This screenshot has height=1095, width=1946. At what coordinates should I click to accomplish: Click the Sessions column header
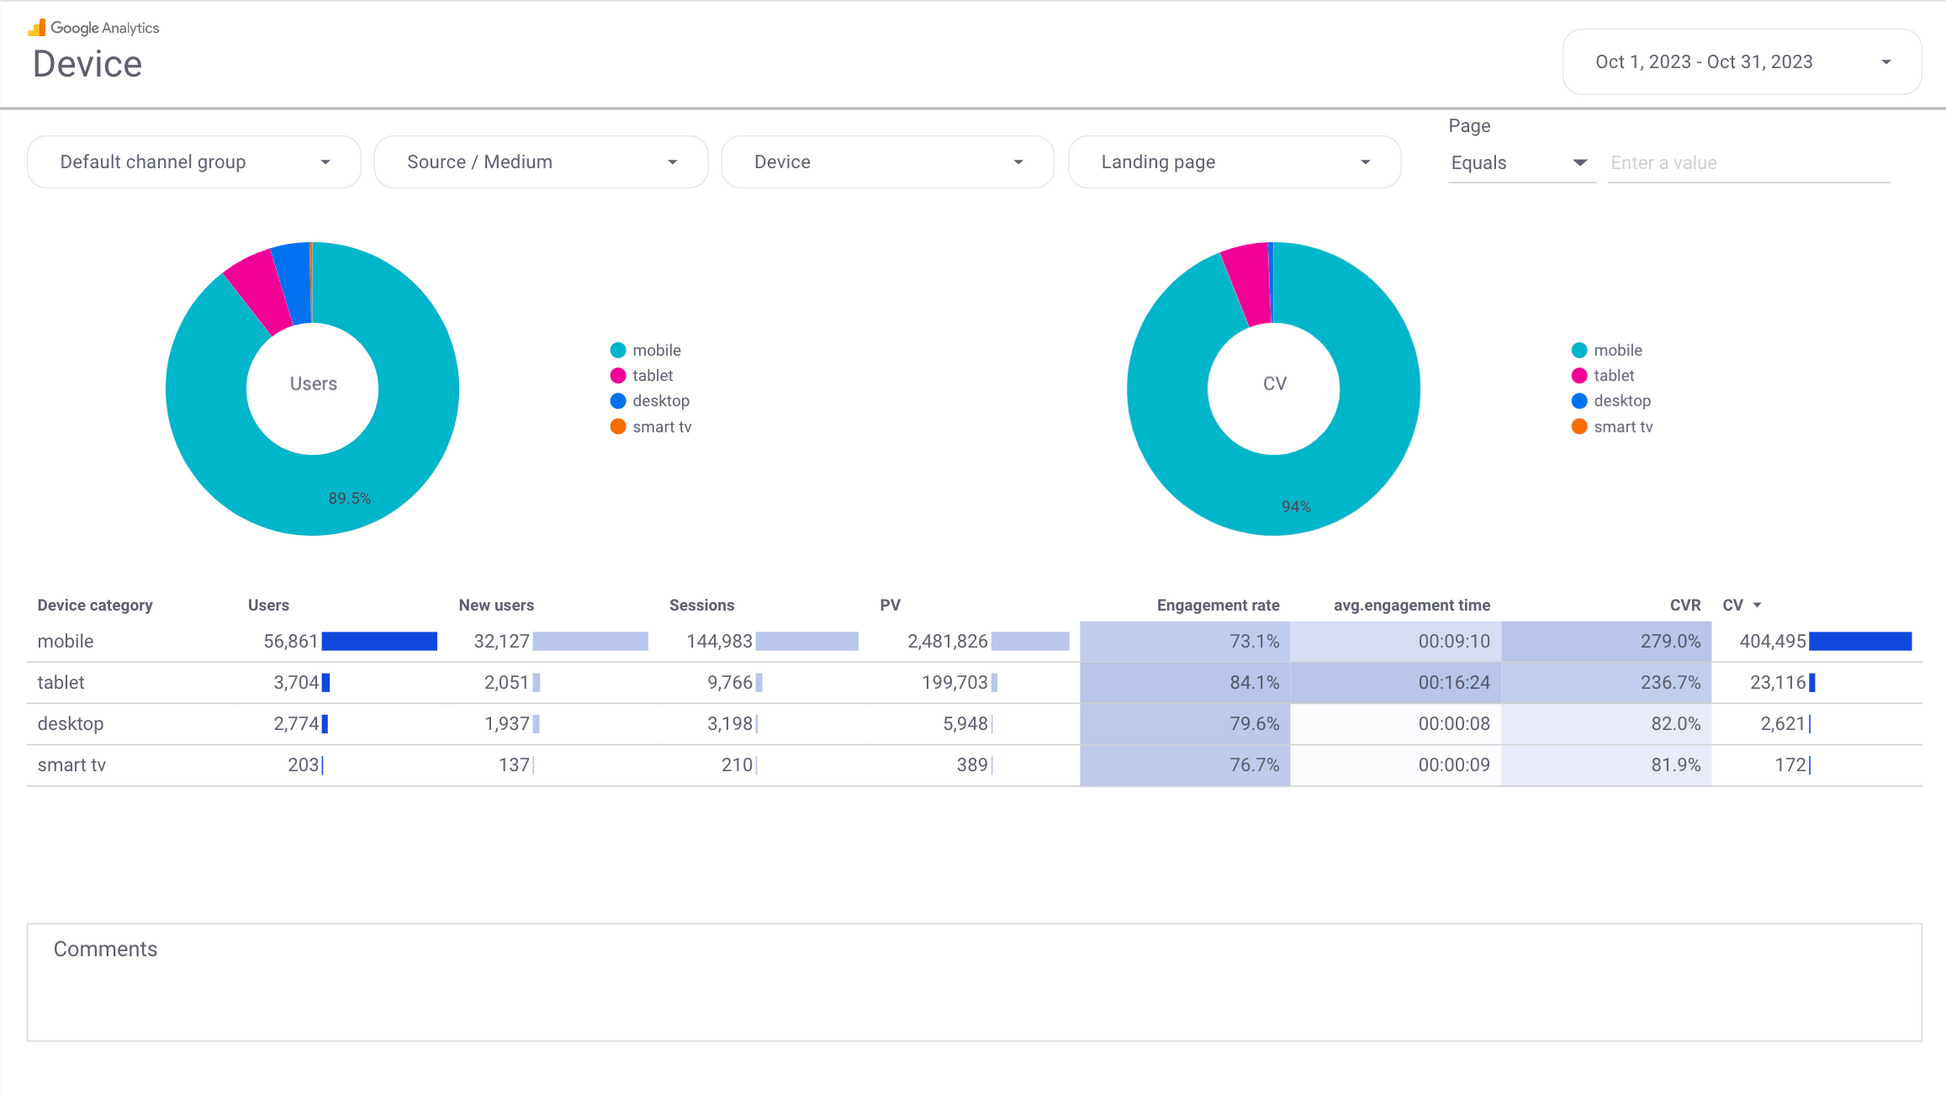point(701,605)
